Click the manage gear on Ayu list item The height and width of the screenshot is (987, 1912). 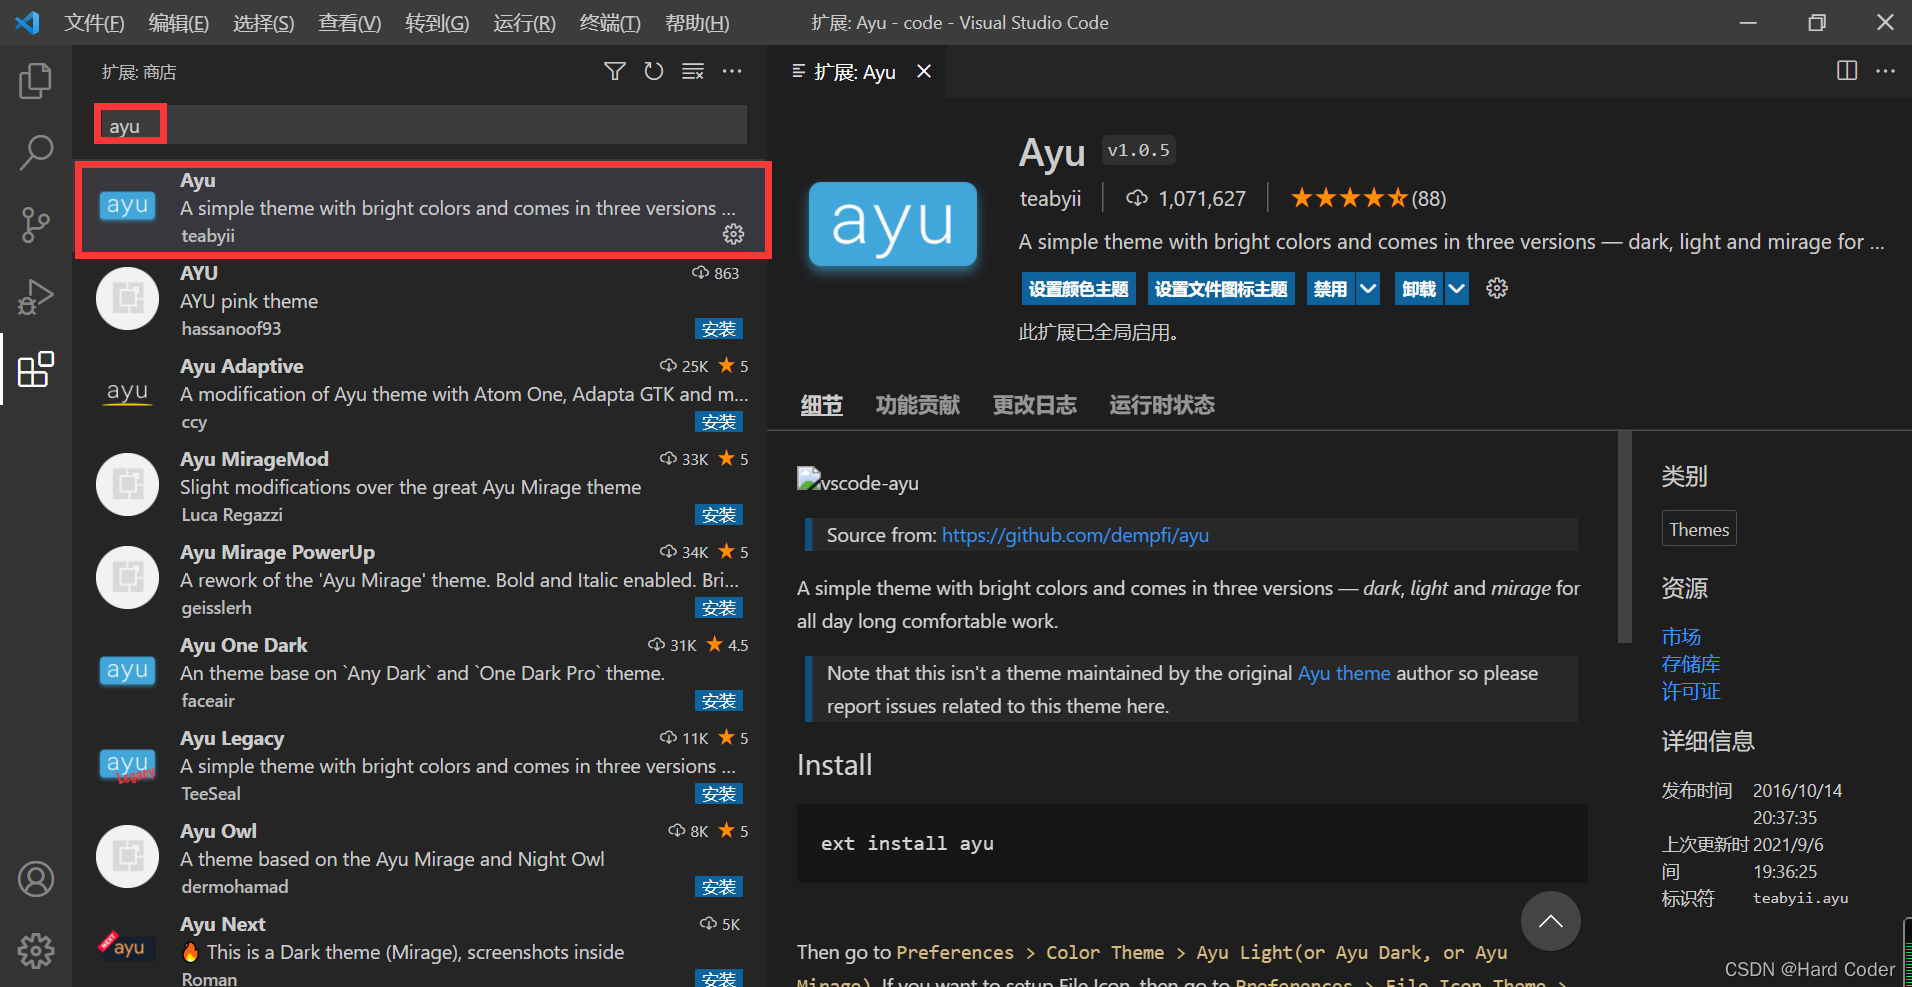pos(733,234)
